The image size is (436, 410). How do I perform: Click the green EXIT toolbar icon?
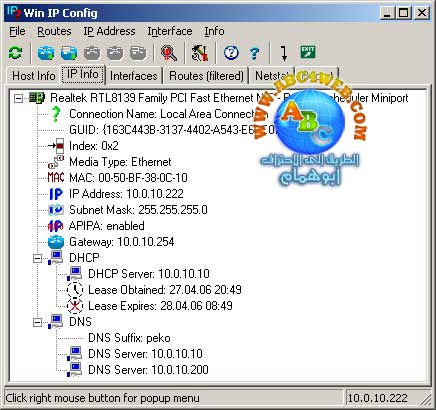click(x=308, y=52)
